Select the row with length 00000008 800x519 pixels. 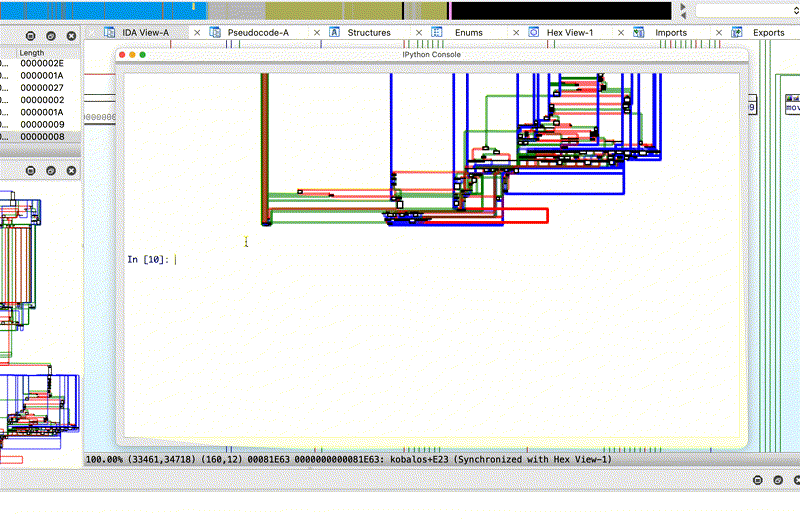[42, 137]
